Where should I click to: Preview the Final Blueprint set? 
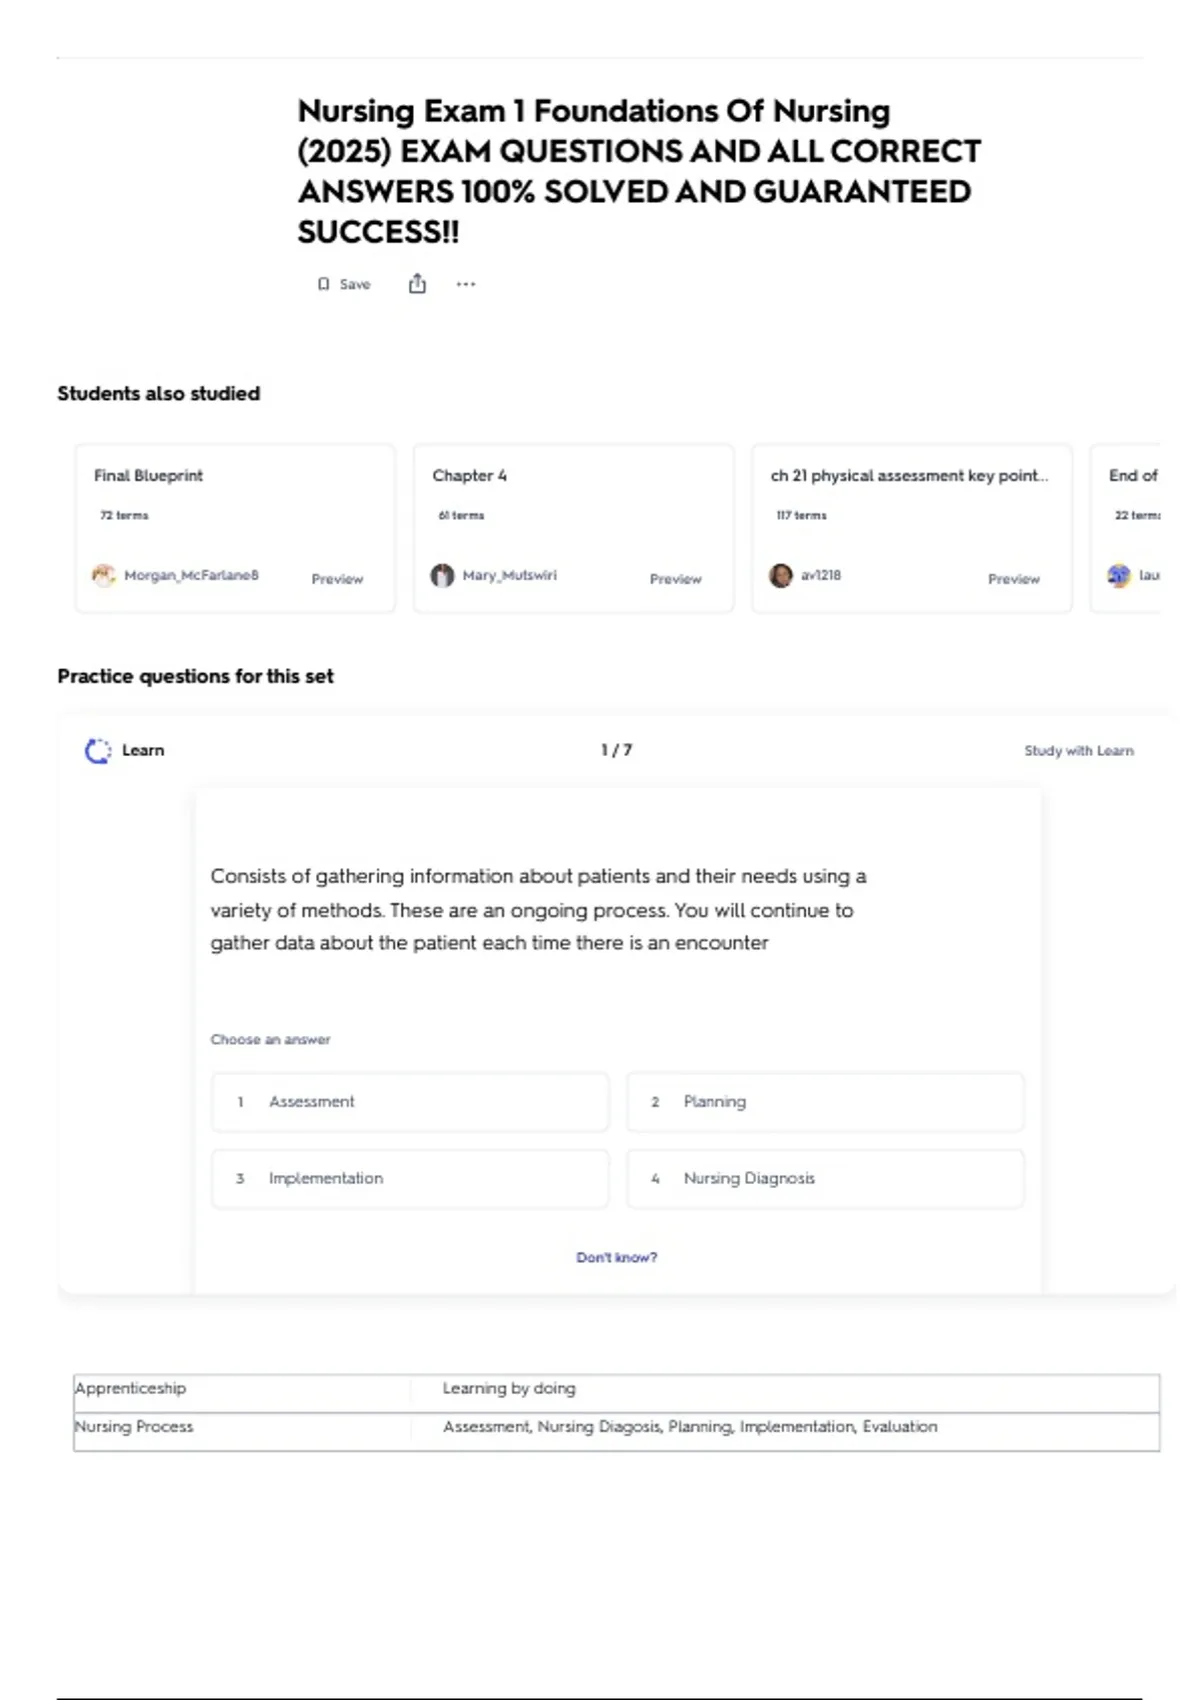pos(337,579)
